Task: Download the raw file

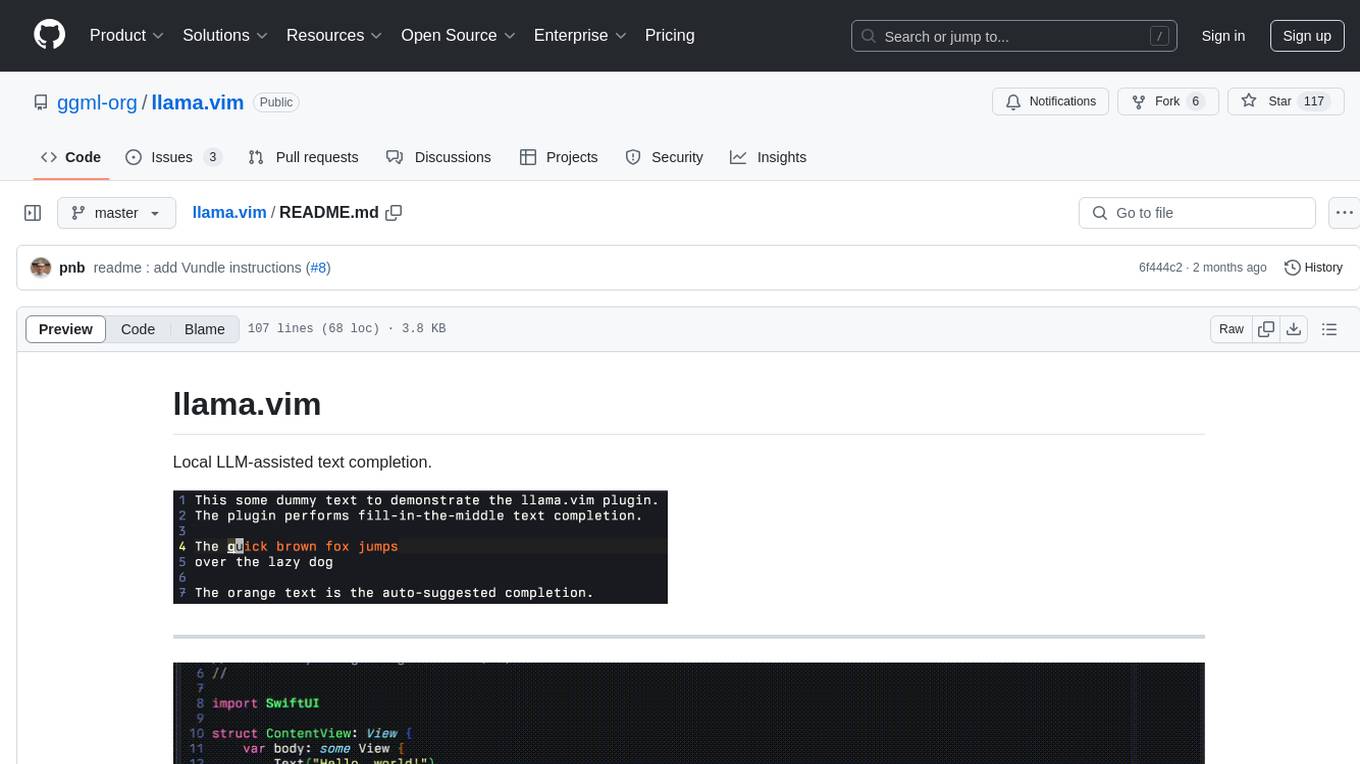Action: 1293,329
